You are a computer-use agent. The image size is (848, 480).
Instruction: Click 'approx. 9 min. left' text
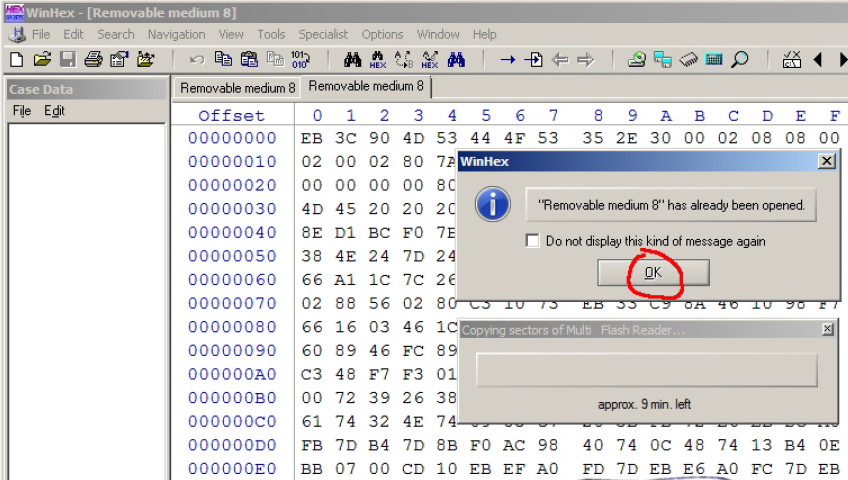644,404
